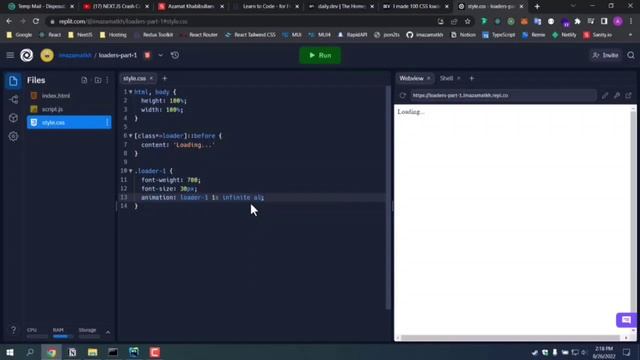Switch to NEXT.JS Crash Course browser tab
The width and height of the screenshot is (640, 360).
tap(116, 7)
